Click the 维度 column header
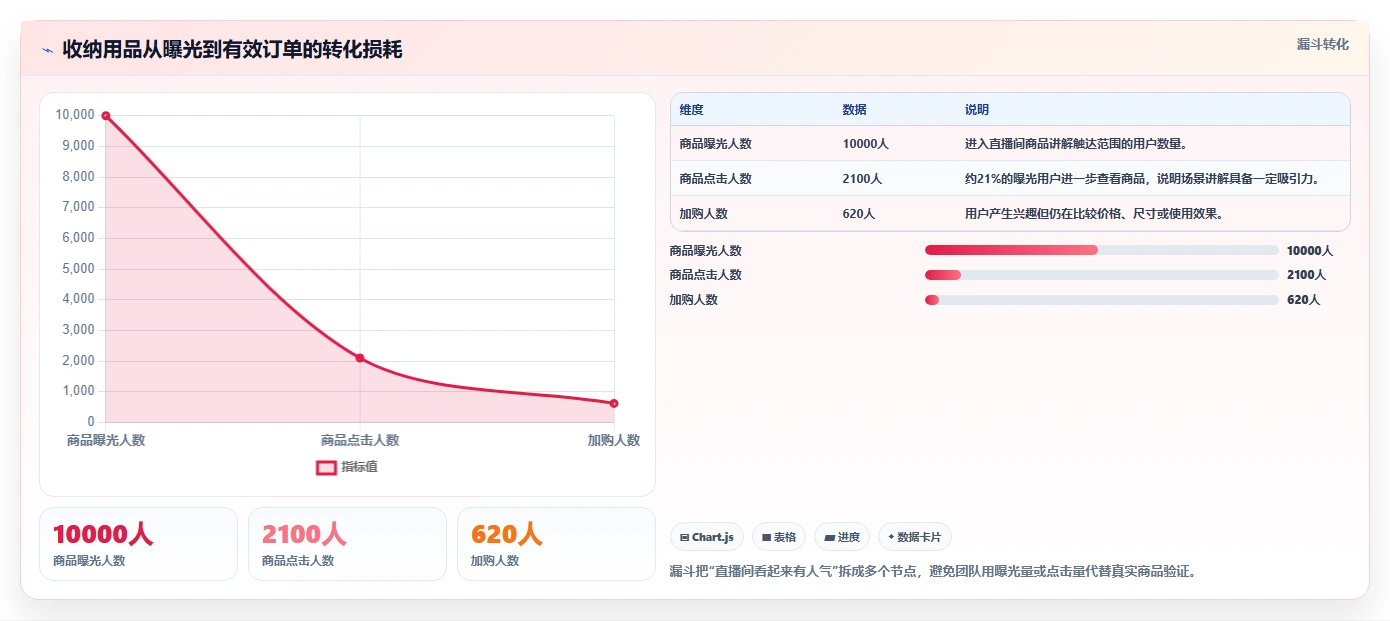The height and width of the screenshot is (621, 1390). pos(691,110)
